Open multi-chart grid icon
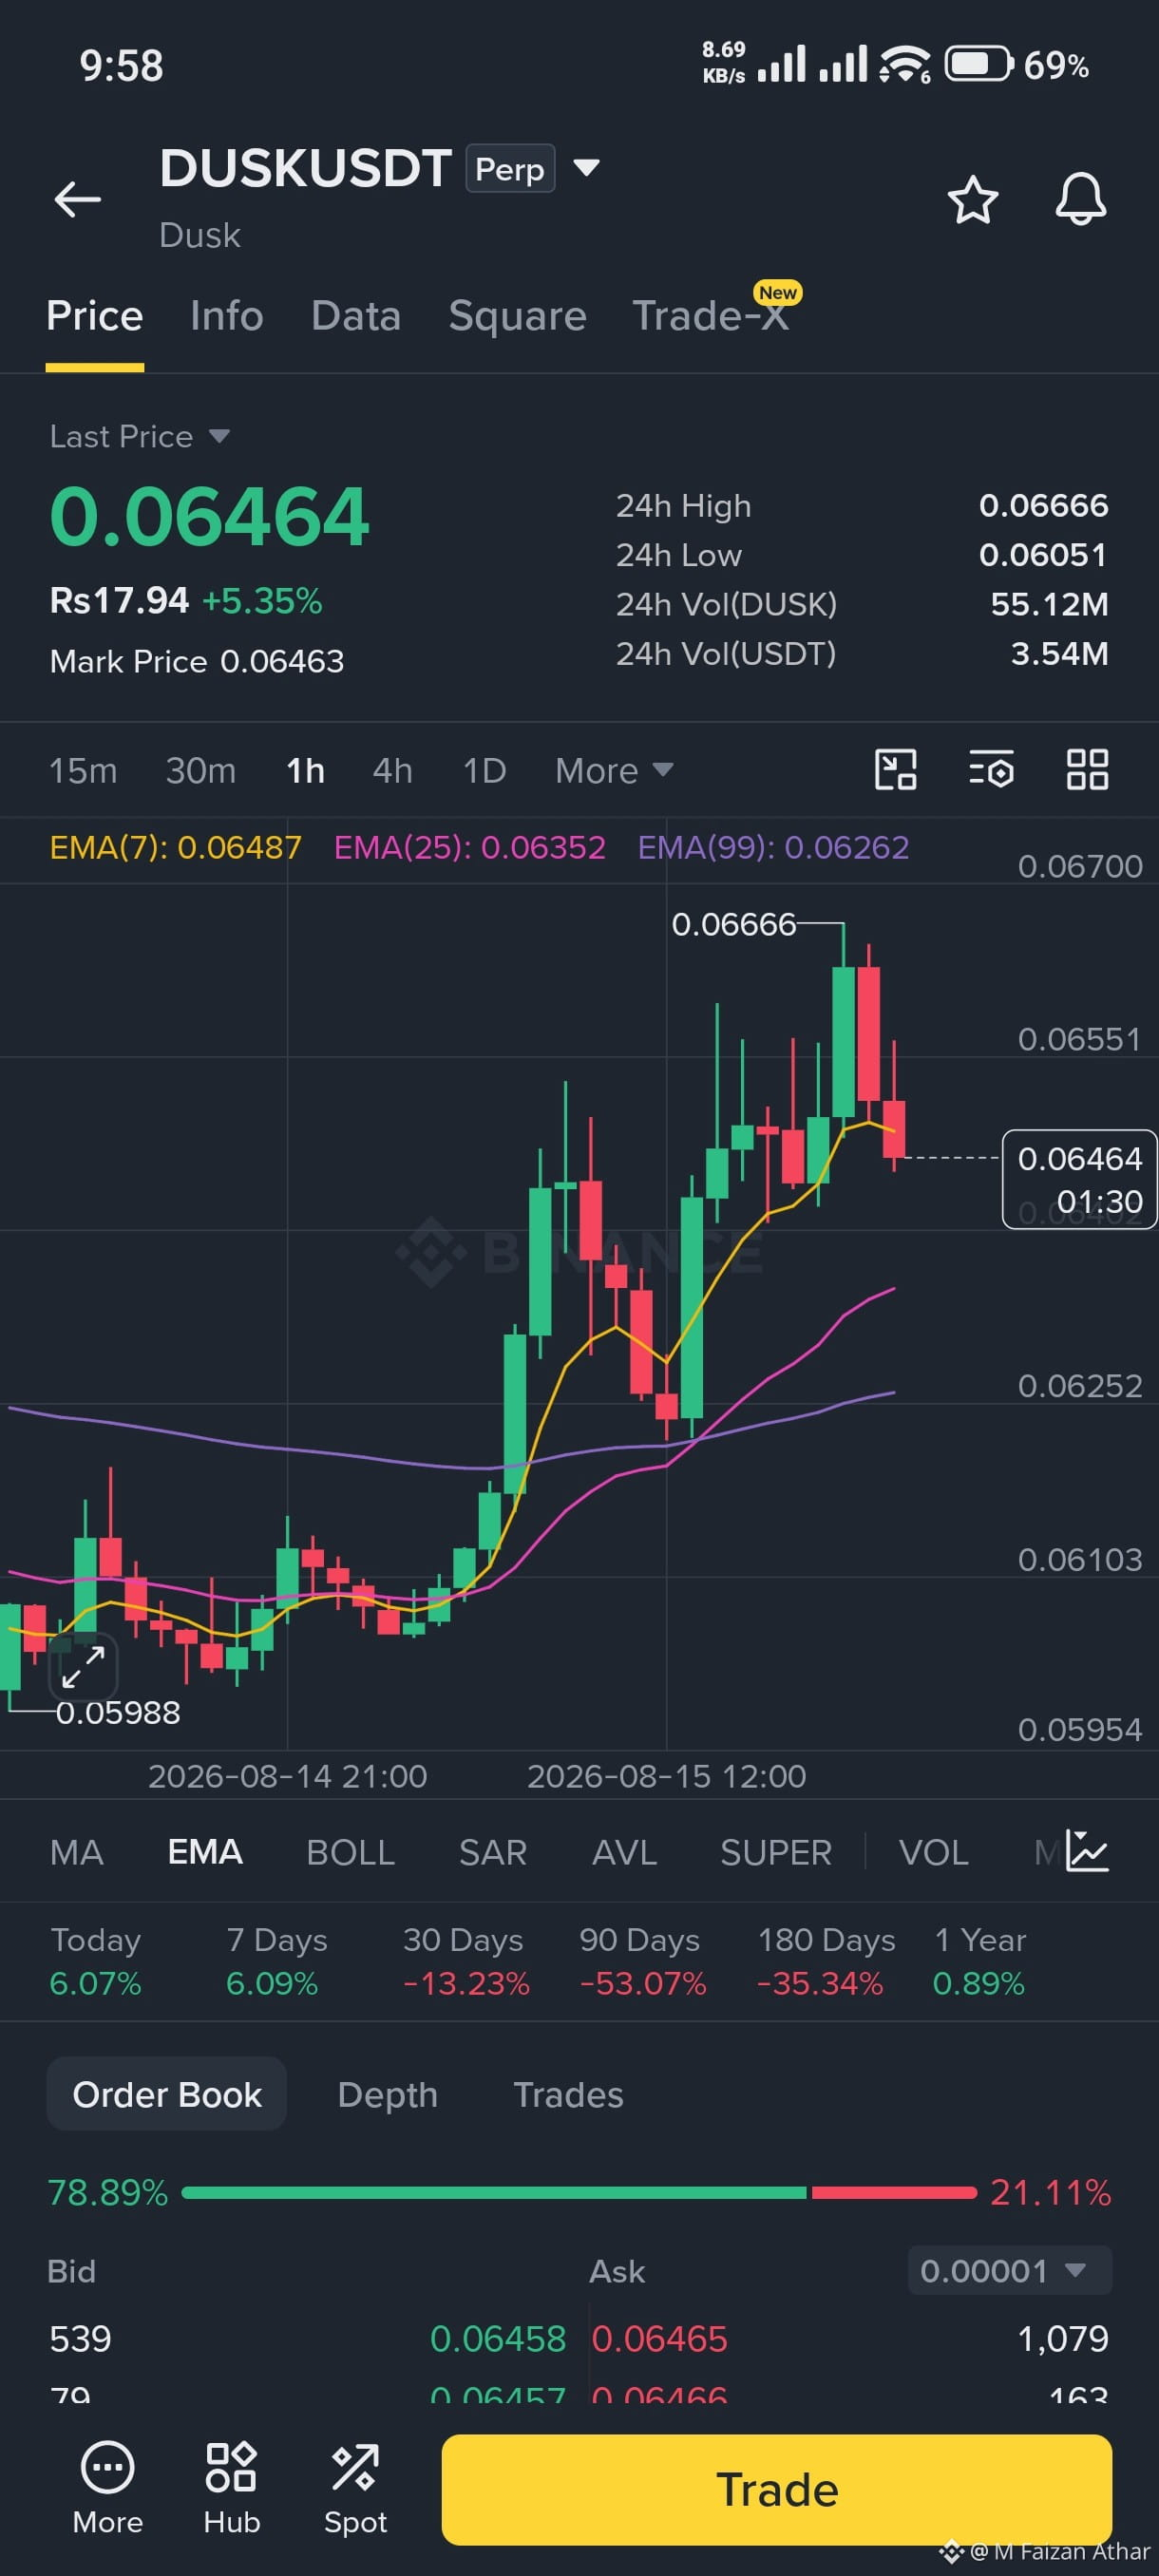The image size is (1159, 2576). pos(1087,770)
